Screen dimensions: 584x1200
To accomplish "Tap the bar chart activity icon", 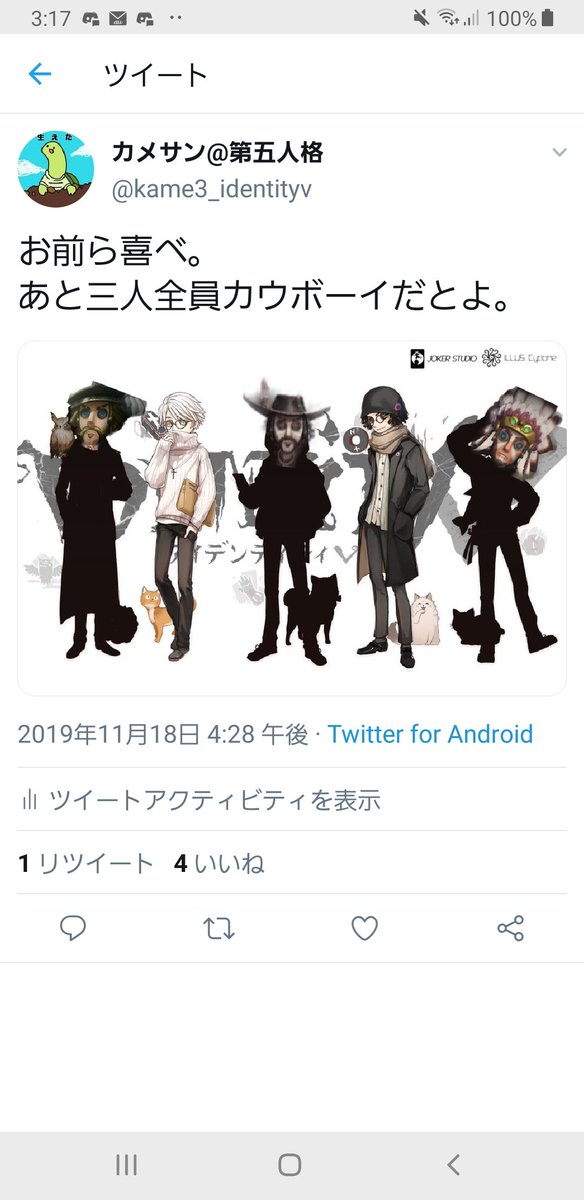I will tap(30, 800).
